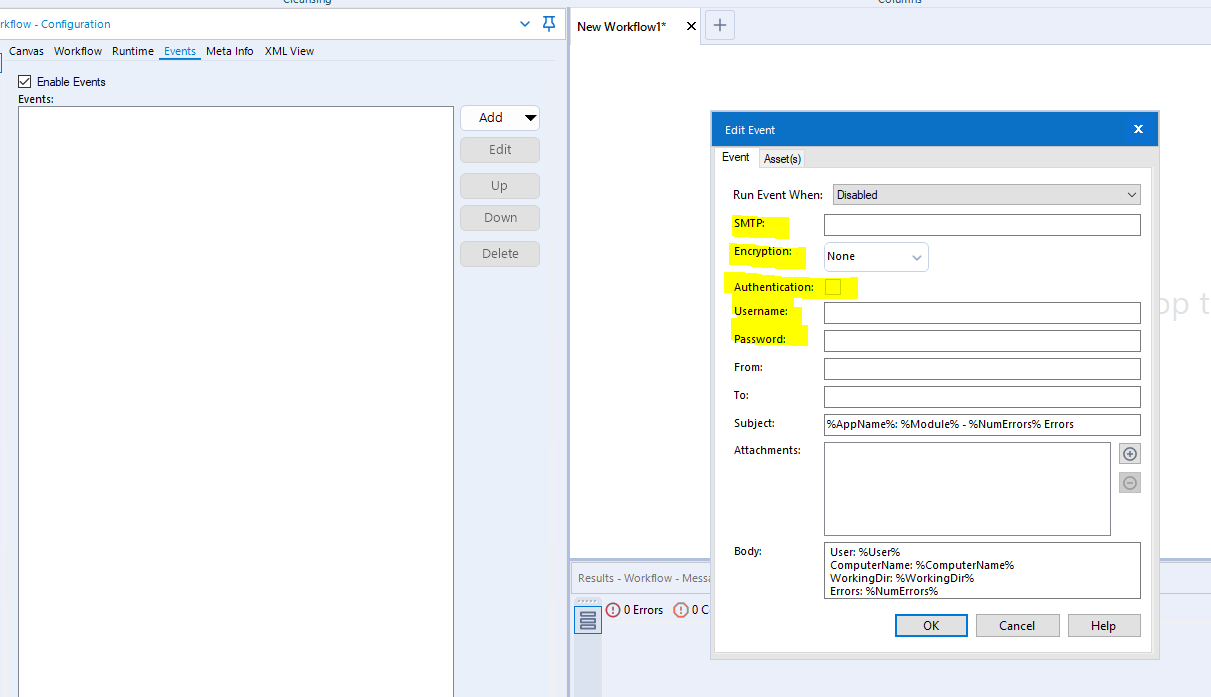This screenshot has width=1211, height=697.
Task: Switch to the XML View tab
Action: [289, 51]
